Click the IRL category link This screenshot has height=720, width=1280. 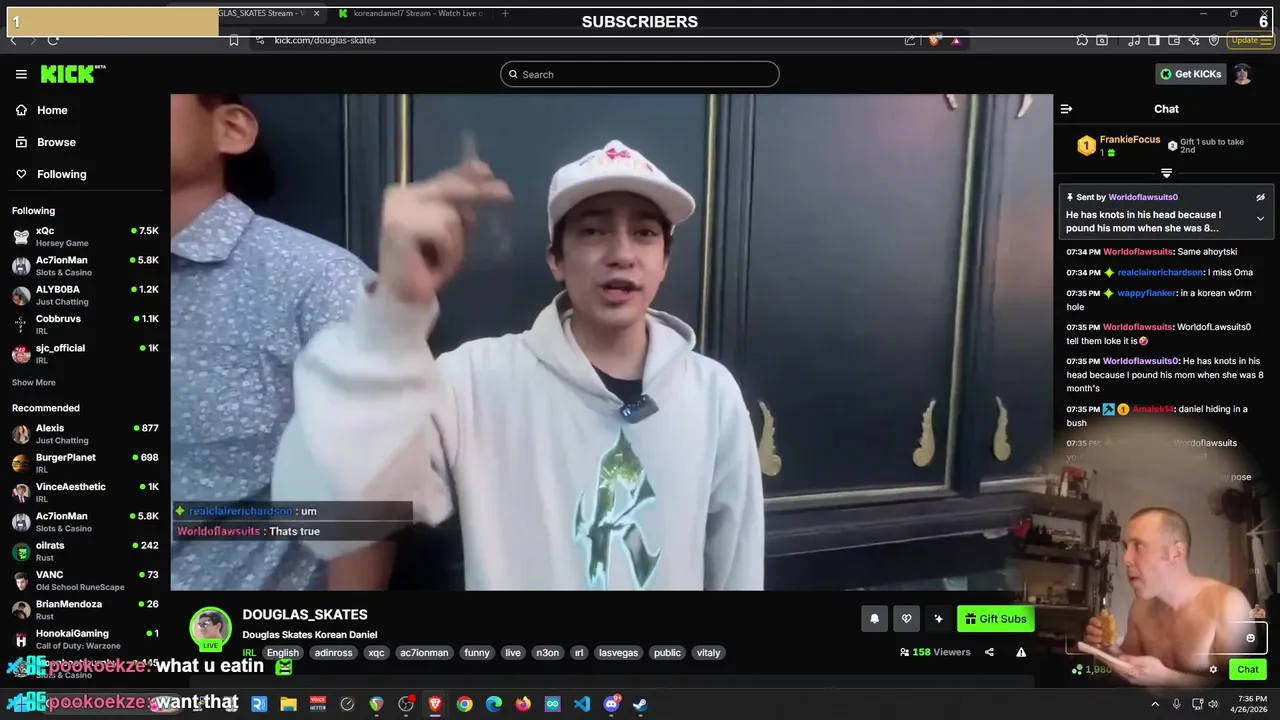pos(249,653)
